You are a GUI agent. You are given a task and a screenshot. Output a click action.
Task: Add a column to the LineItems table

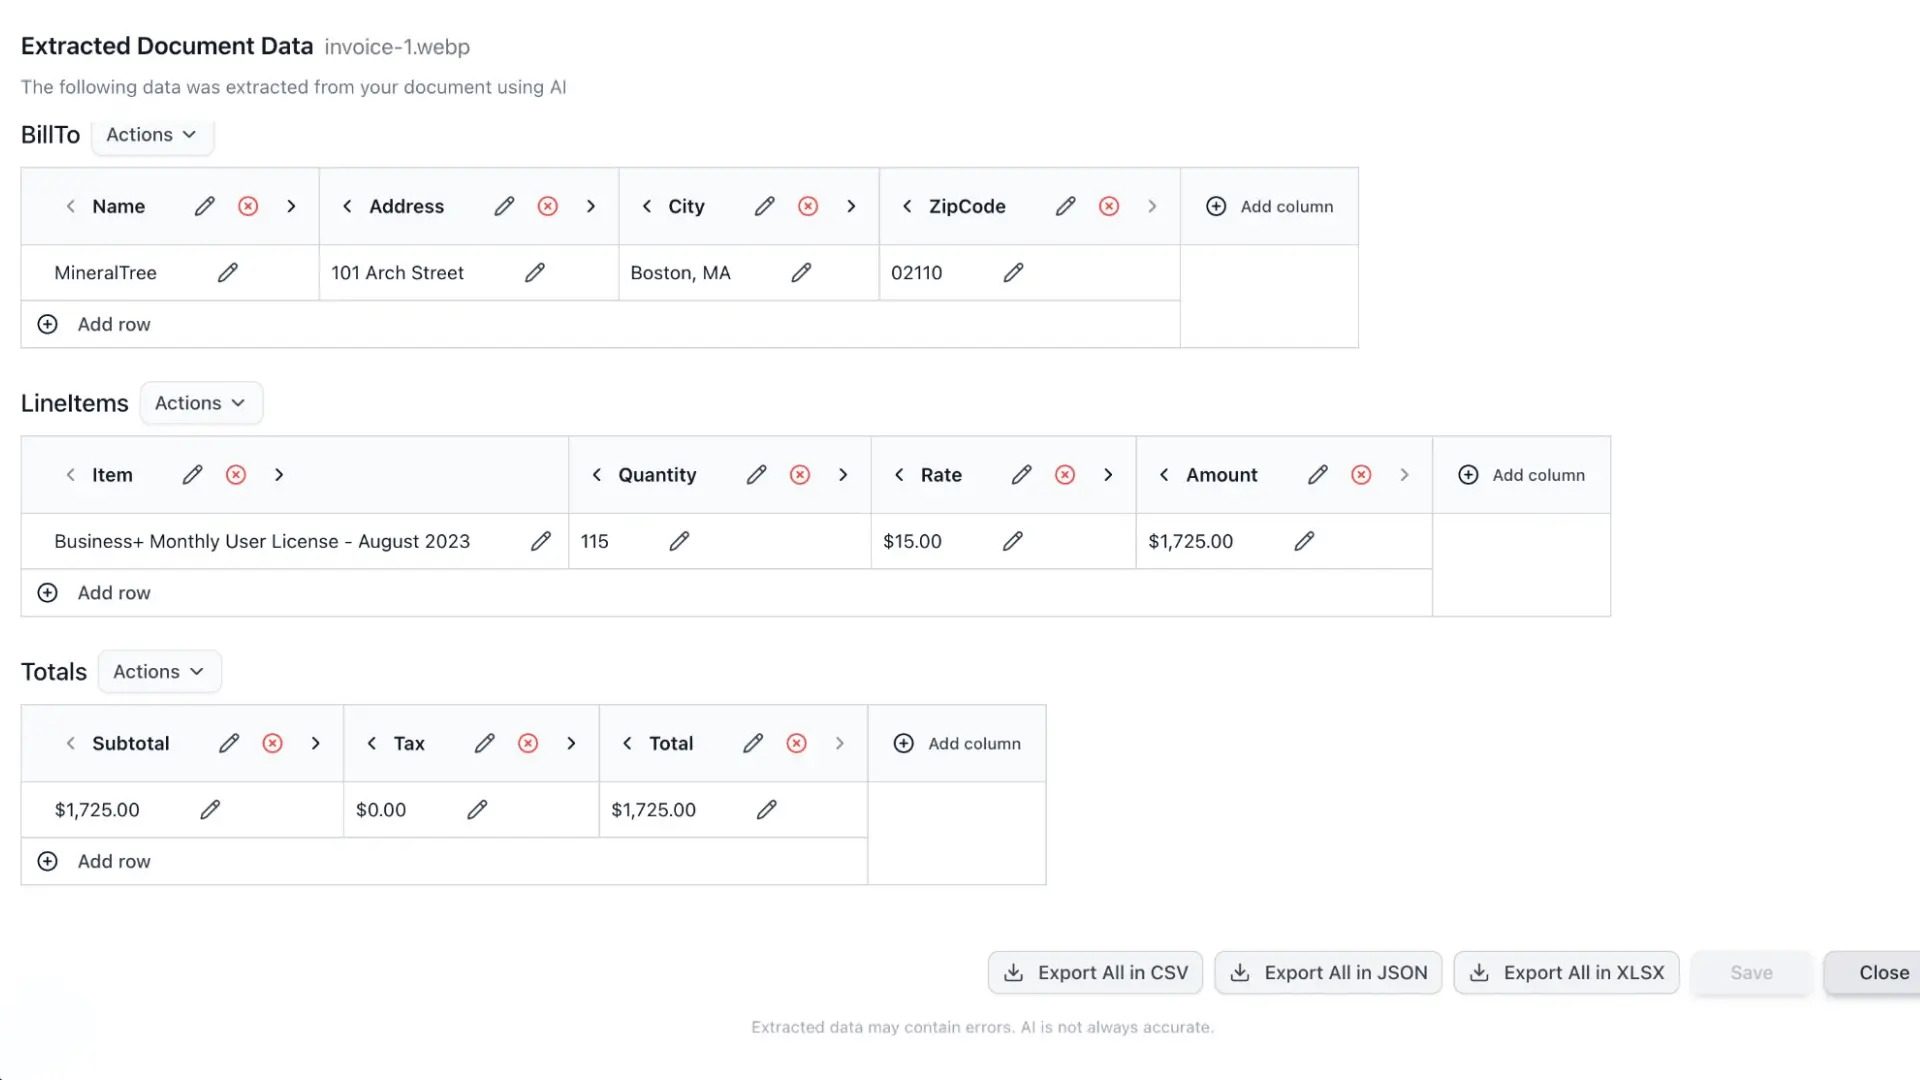[x=1522, y=475]
